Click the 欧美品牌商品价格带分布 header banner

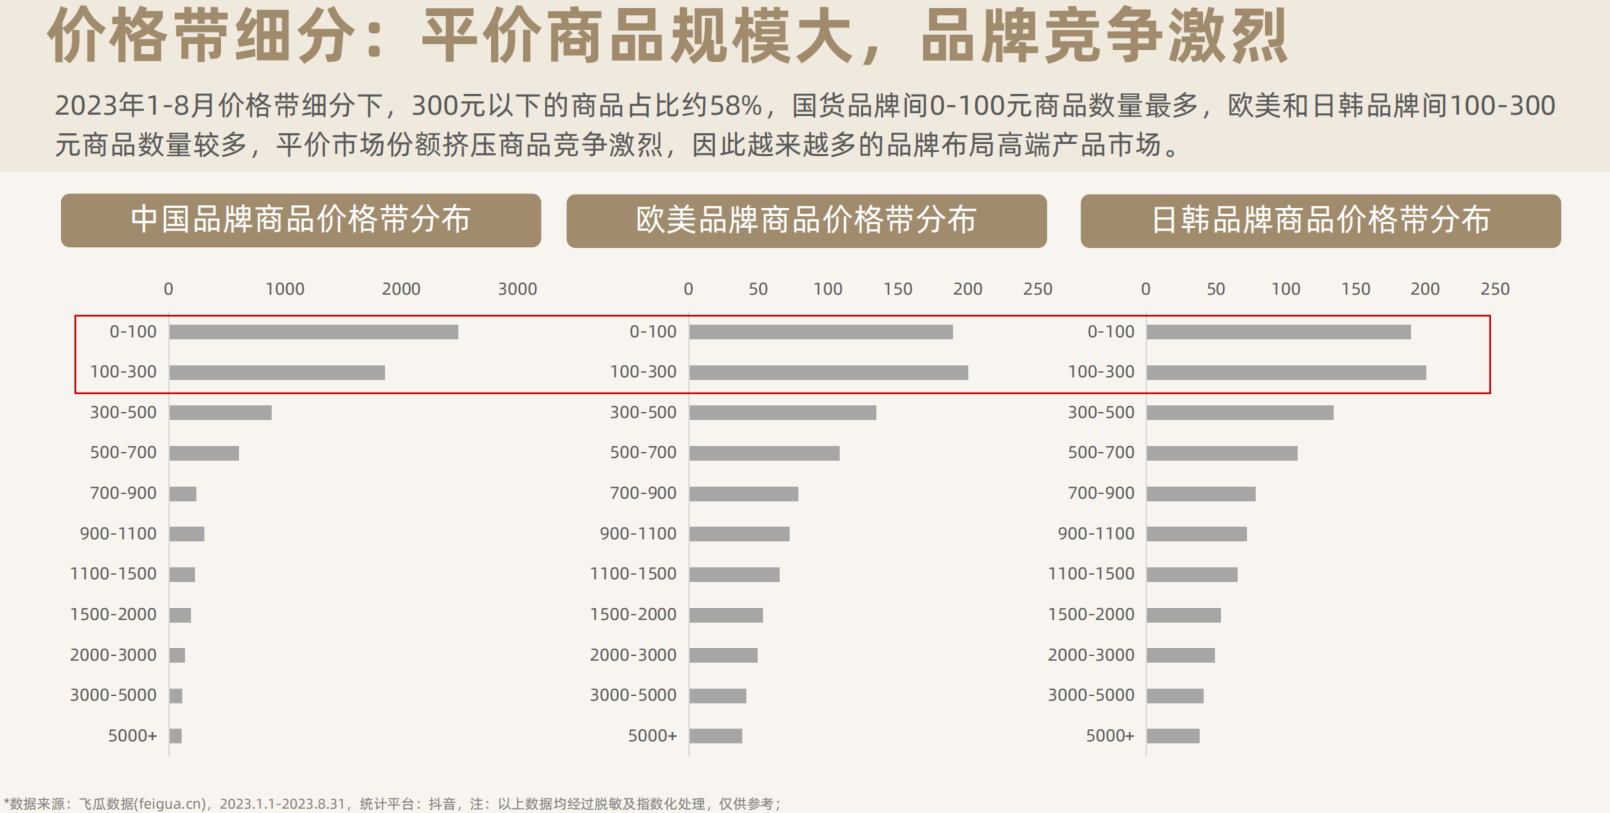806,220
